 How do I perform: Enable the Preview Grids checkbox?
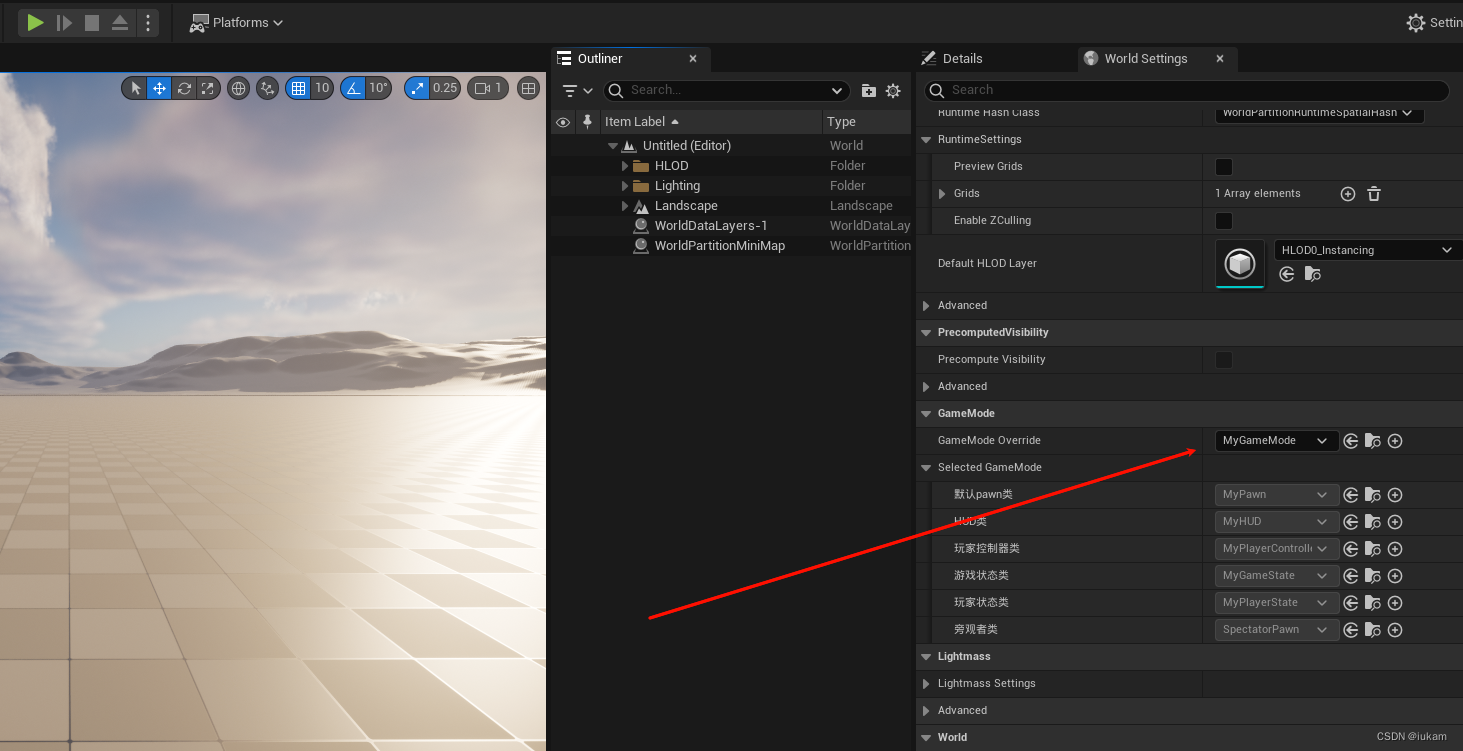click(1224, 167)
